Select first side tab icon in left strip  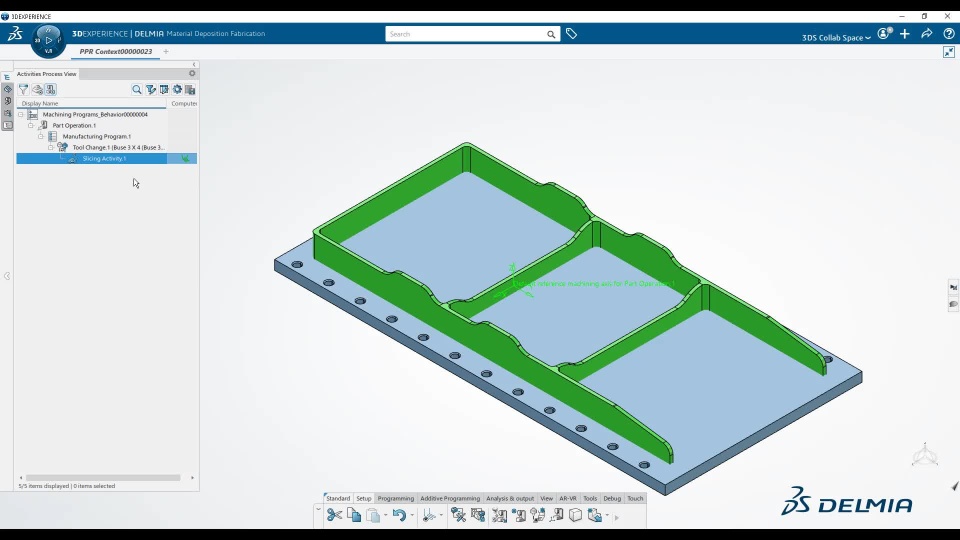click(x=7, y=77)
